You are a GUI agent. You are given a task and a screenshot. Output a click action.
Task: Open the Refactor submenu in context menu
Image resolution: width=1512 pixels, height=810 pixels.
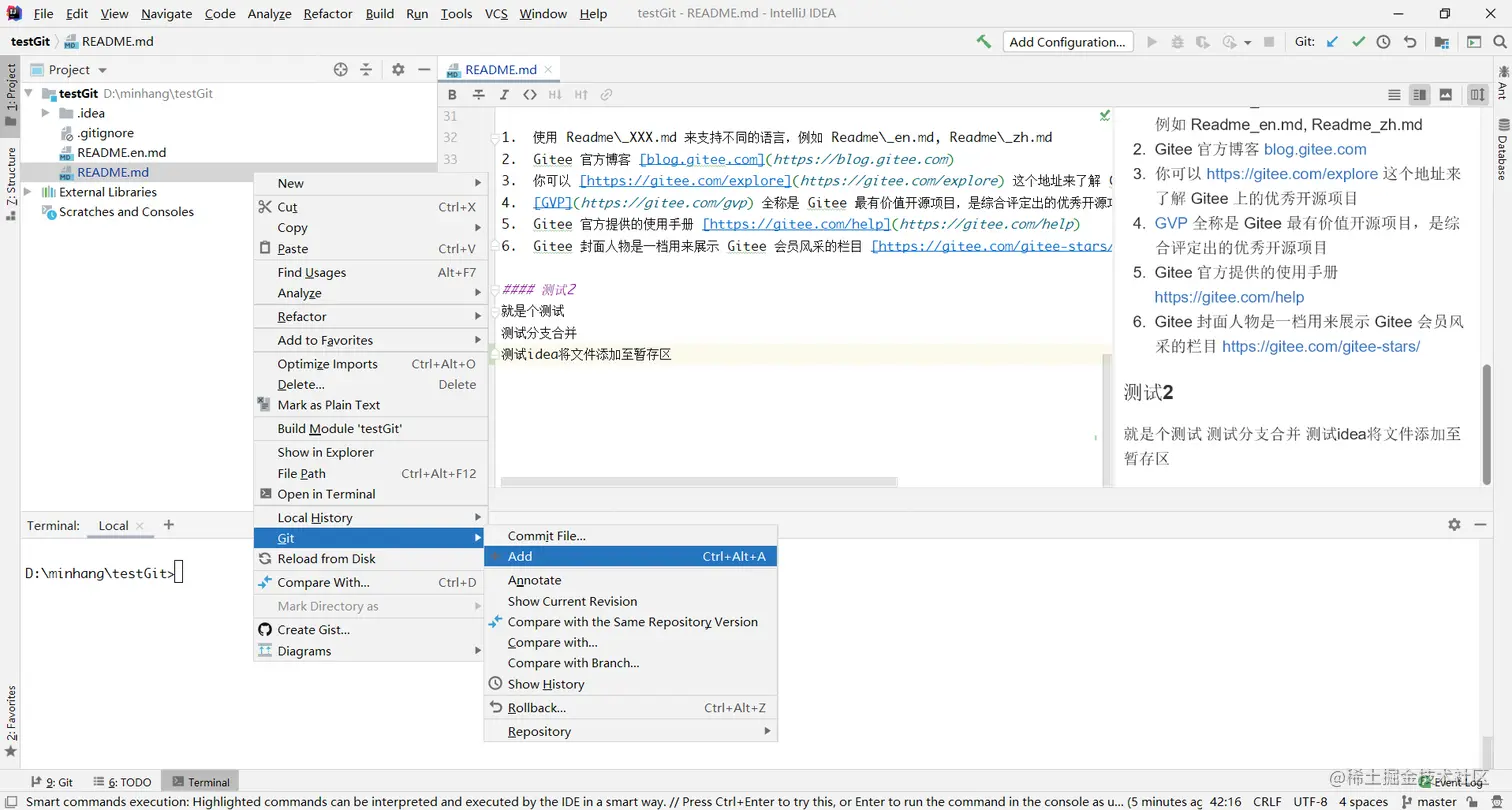point(371,316)
